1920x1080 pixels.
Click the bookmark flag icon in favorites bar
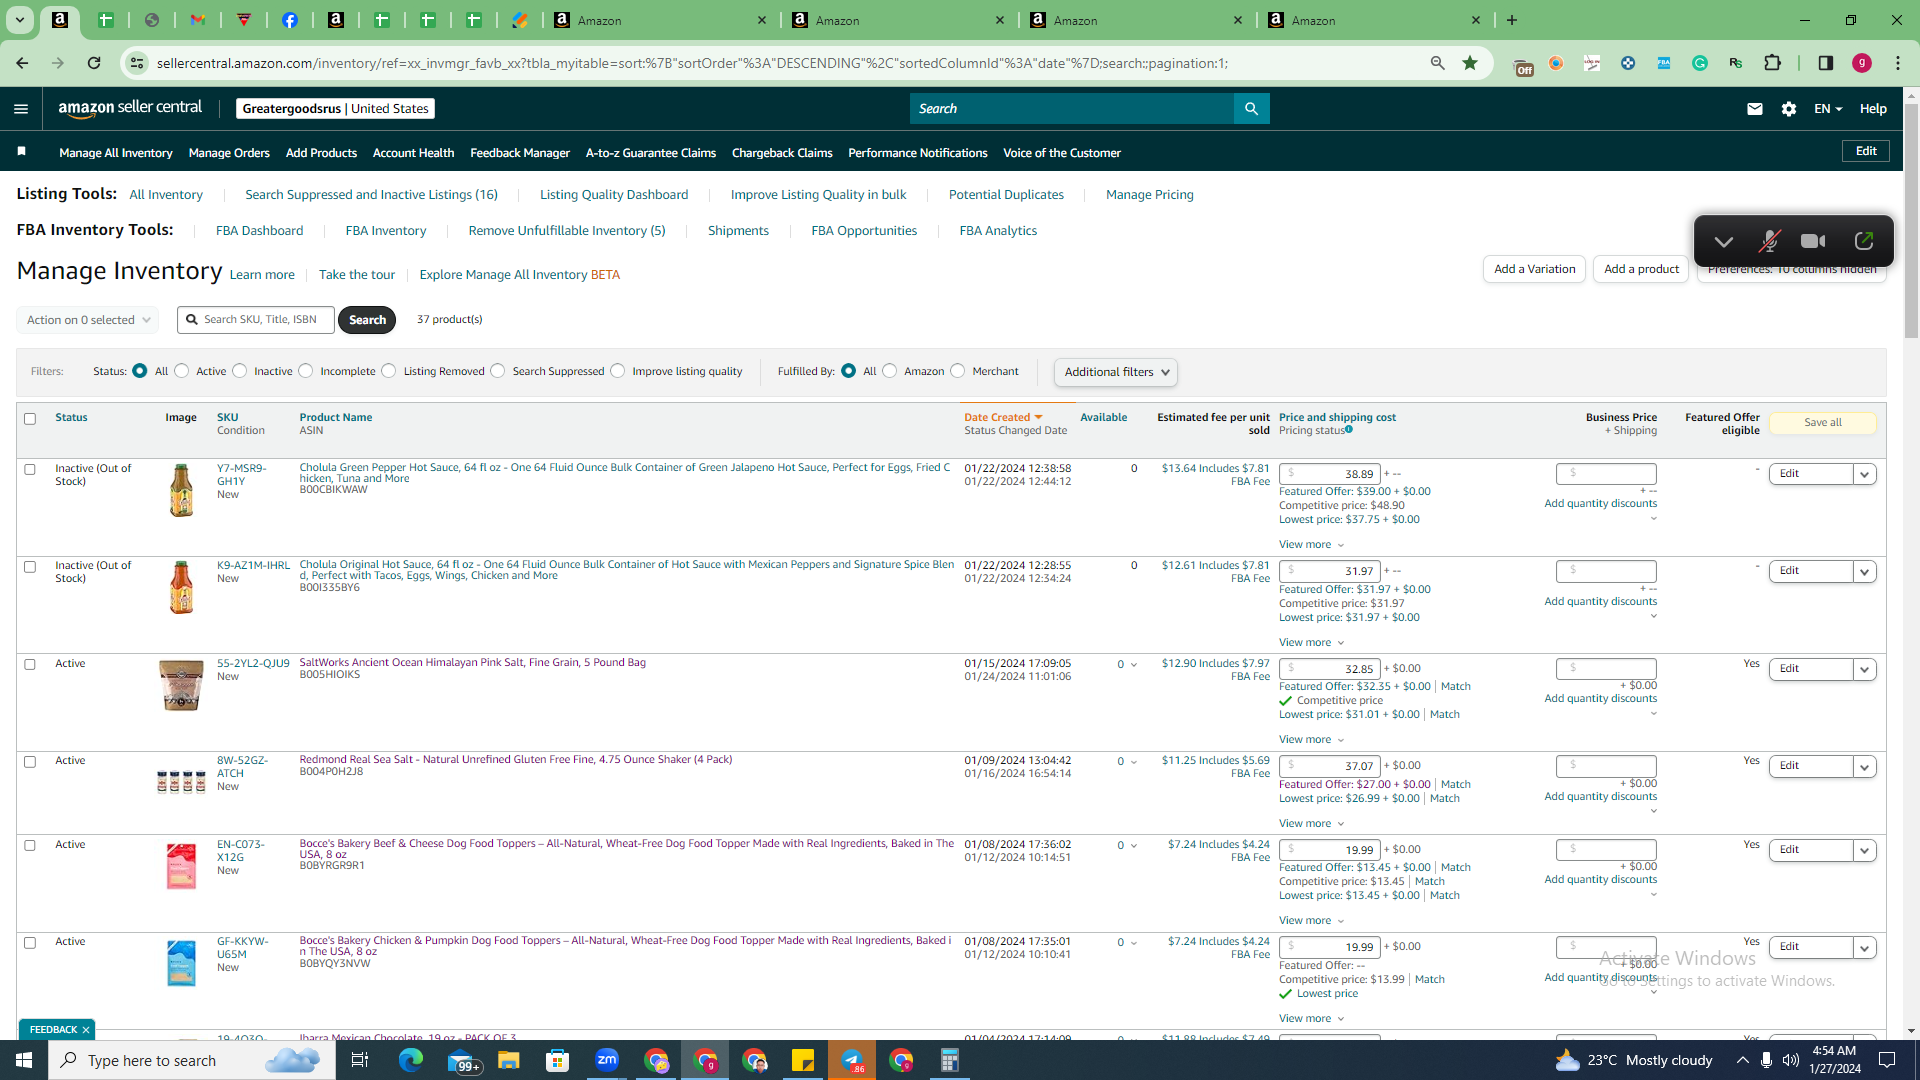click(21, 152)
